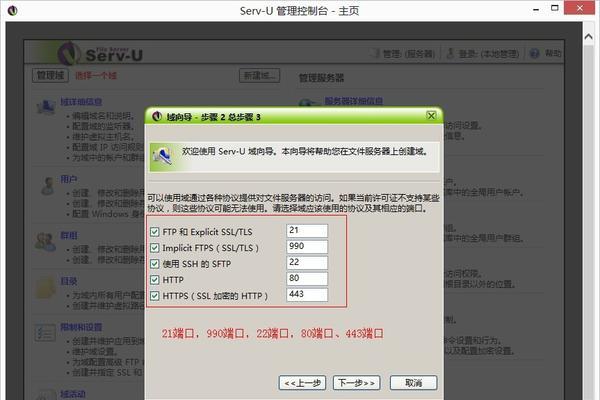Open 域活动 link at bottom left
Image resolution: width=600 pixels, height=400 pixels.
pos(73,394)
